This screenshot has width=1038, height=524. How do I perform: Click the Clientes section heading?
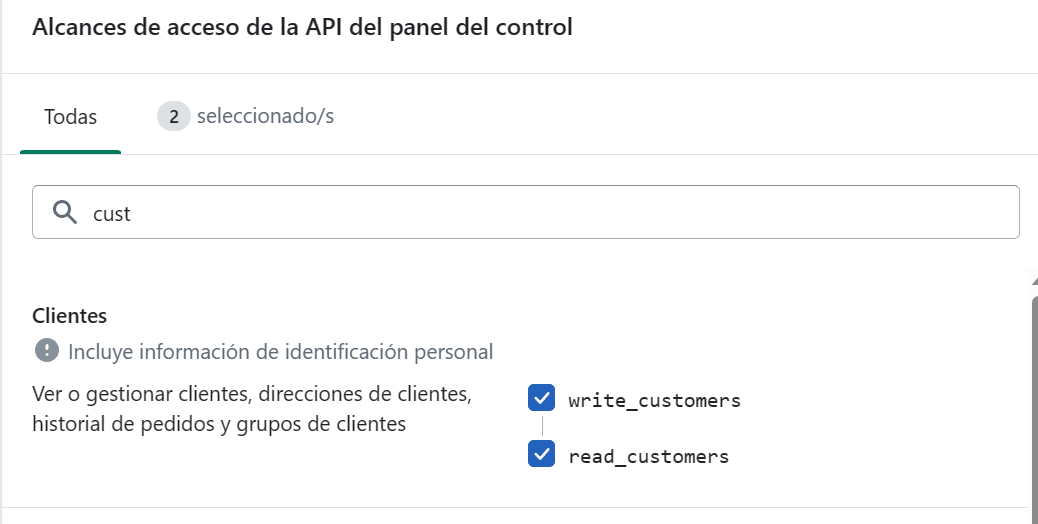(x=70, y=316)
